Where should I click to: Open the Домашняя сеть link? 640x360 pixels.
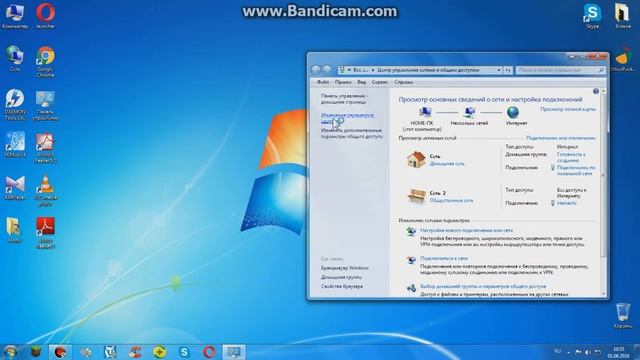click(447, 164)
